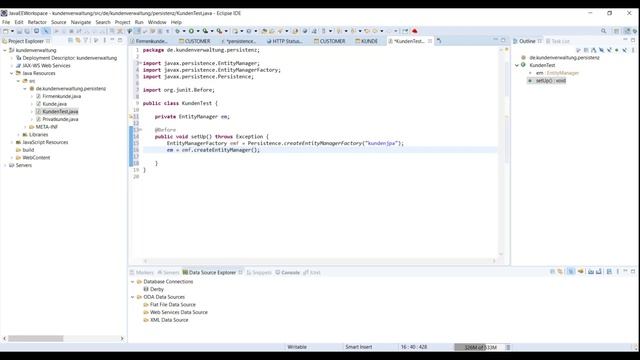Collapse the ODA Data Sources node
The image size is (640, 360).
(x=132, y=297)
